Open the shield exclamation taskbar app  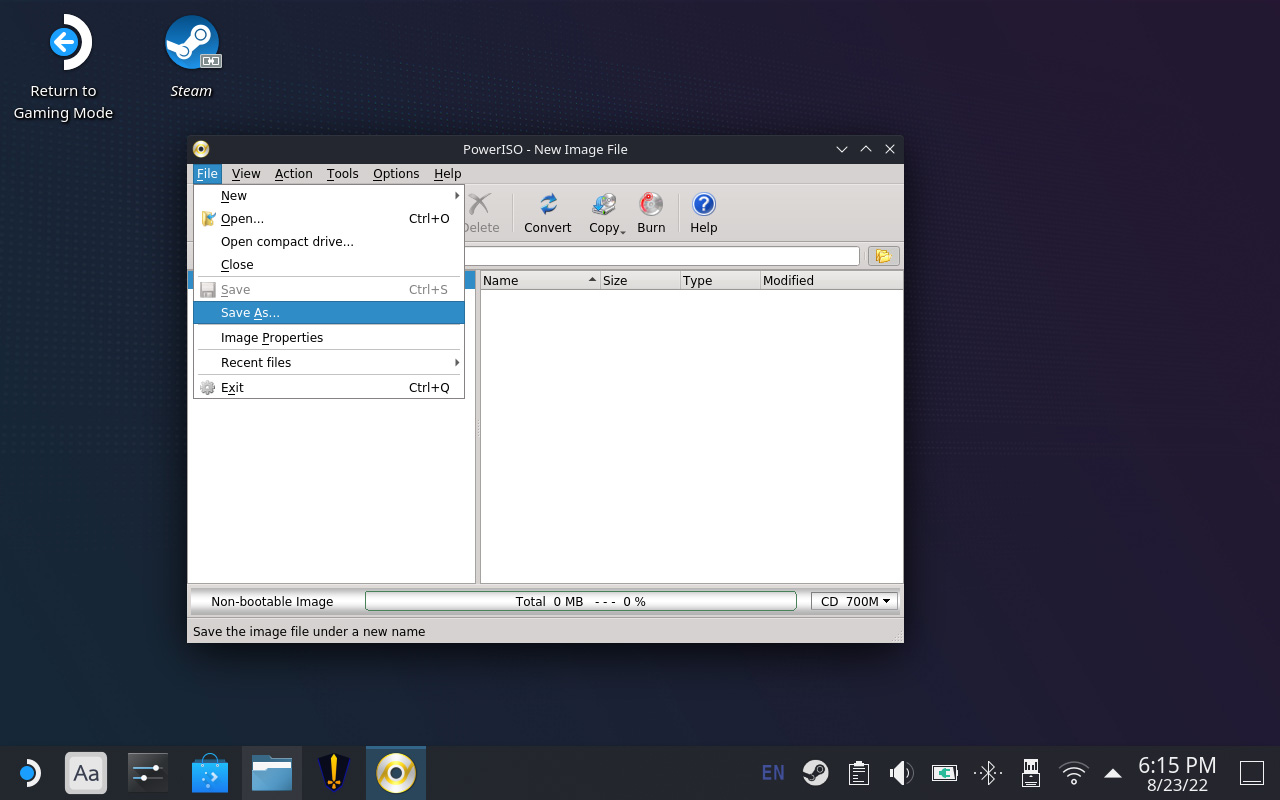[333, 773]
